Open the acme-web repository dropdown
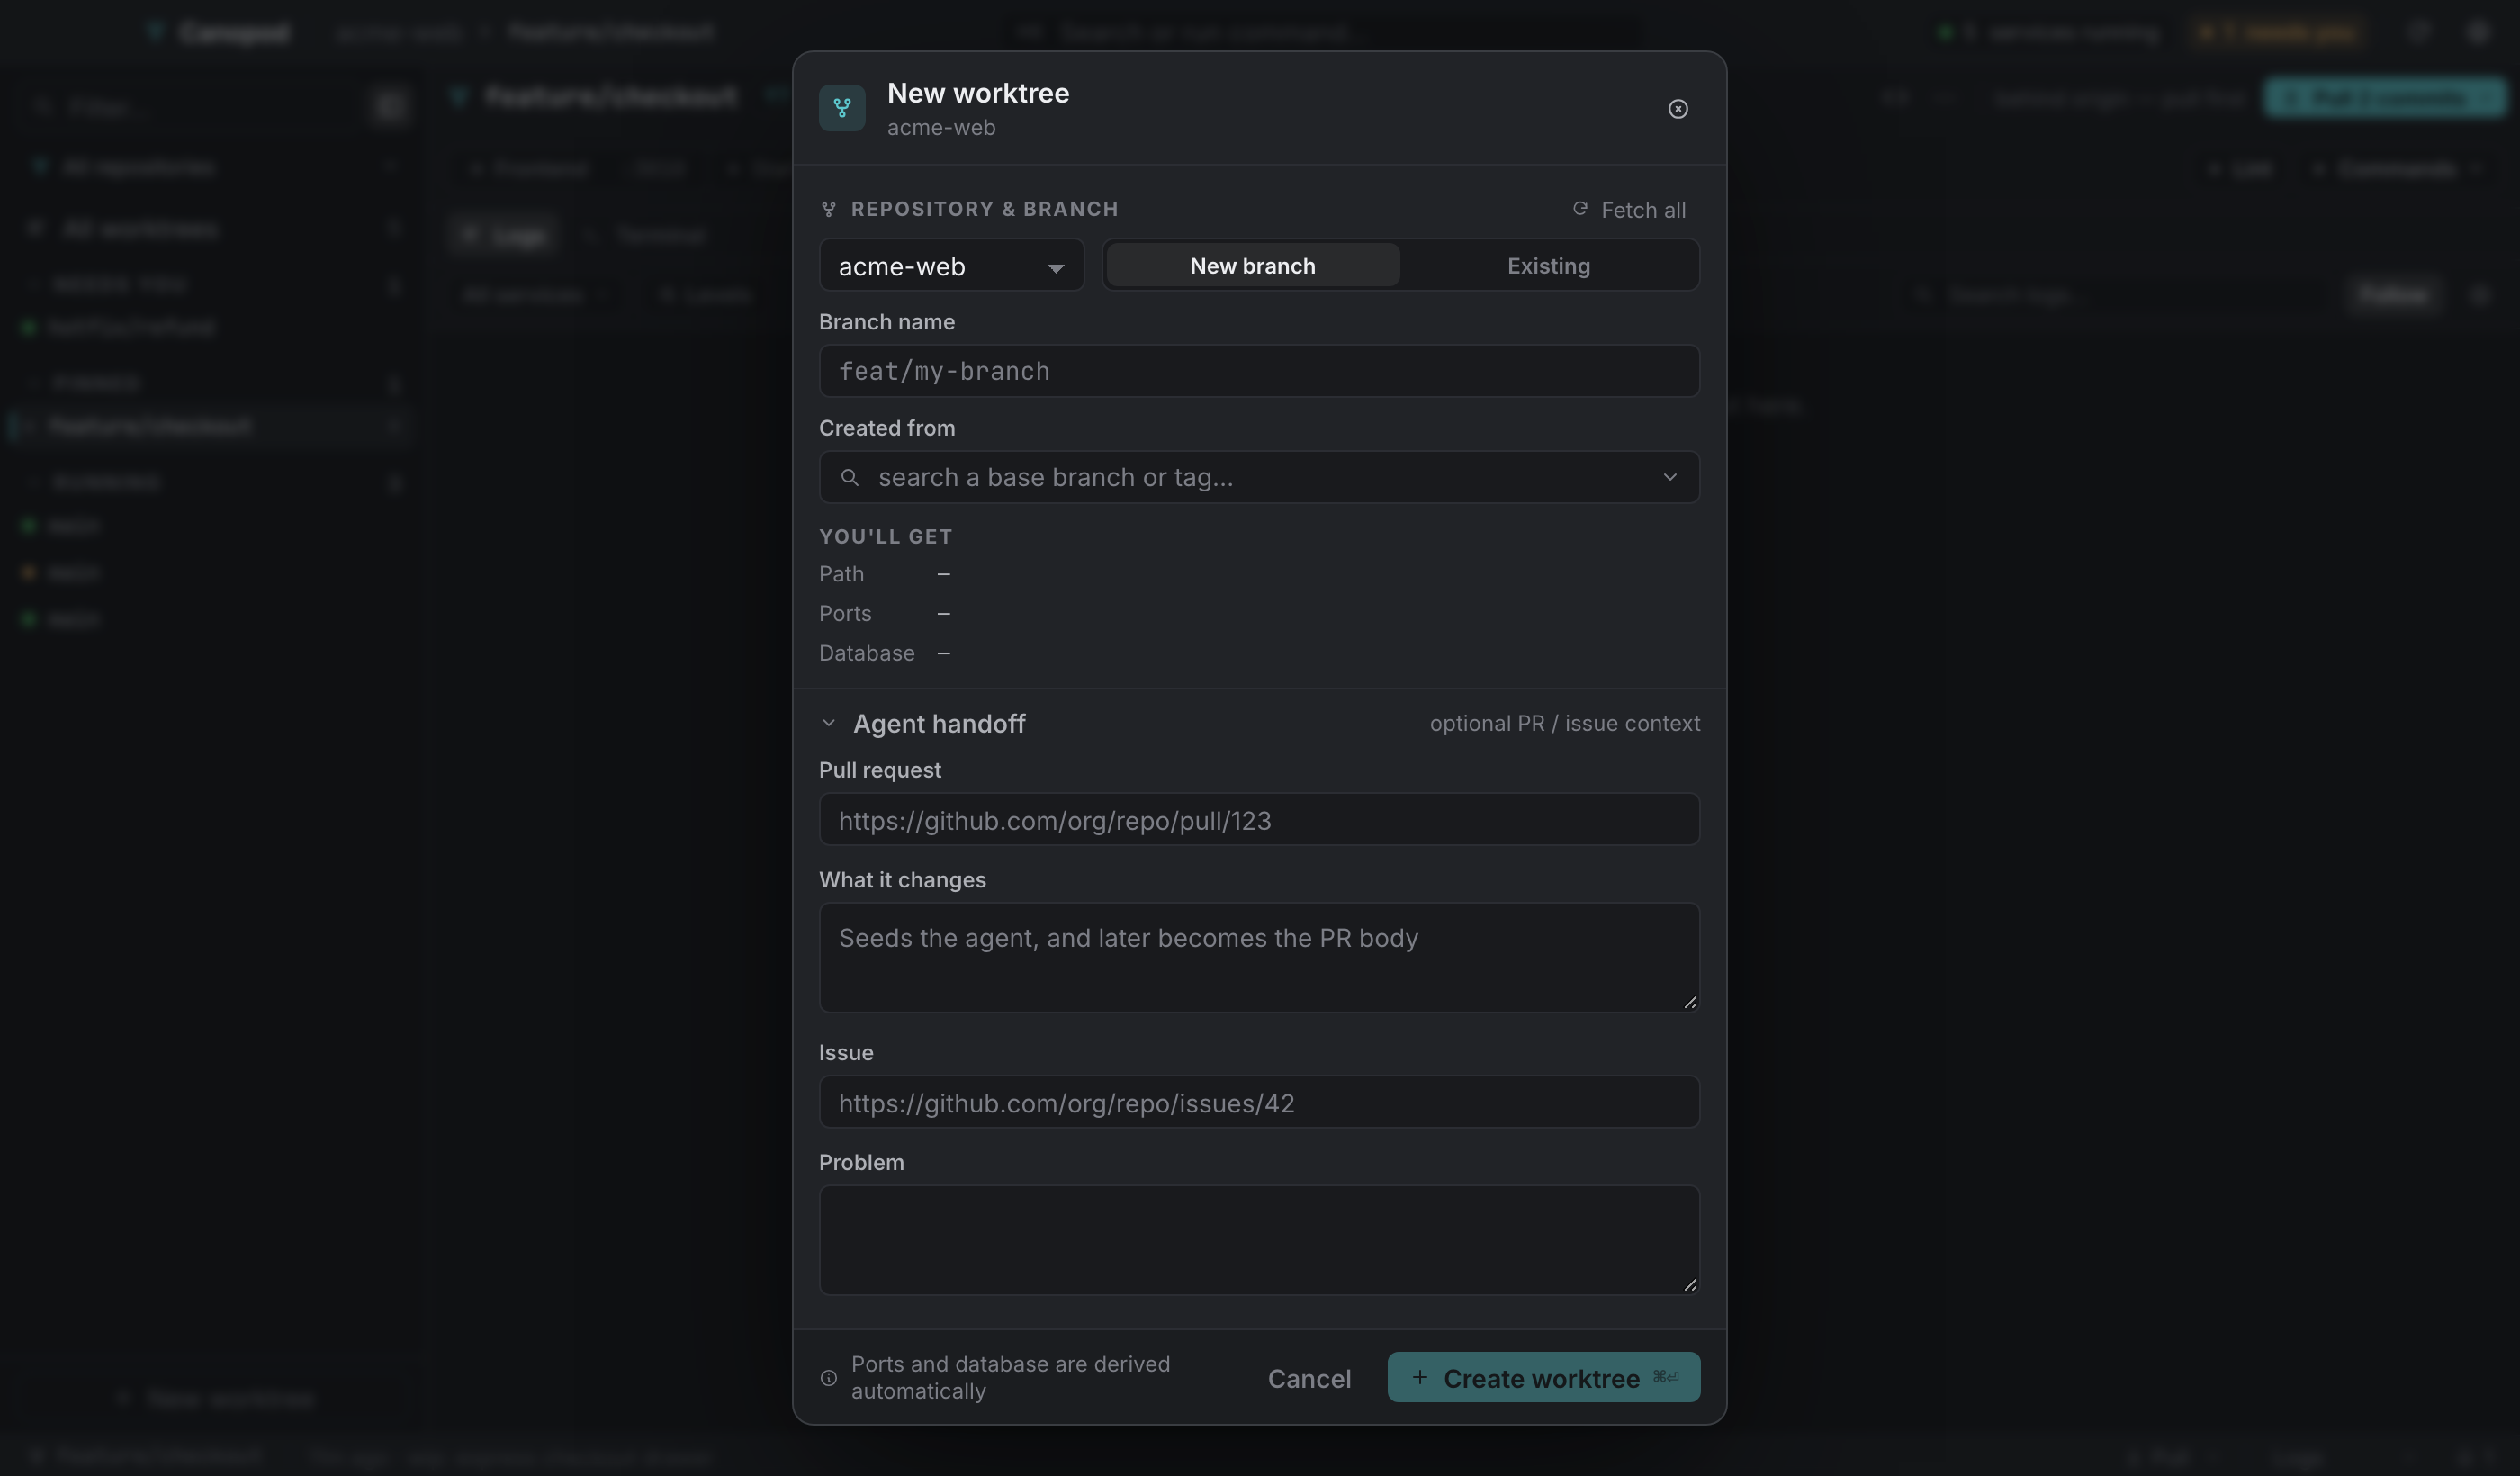The image size is (2520, 1476). pos(951,266)
